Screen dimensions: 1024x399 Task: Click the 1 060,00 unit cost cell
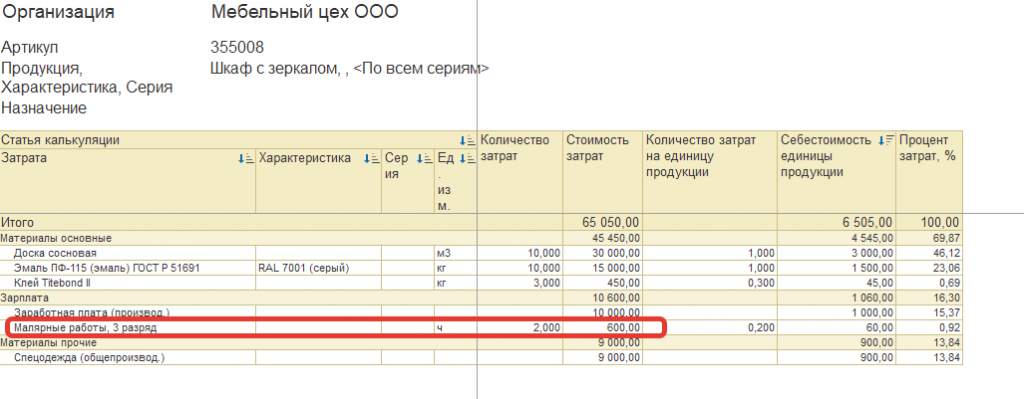[837, 298]
